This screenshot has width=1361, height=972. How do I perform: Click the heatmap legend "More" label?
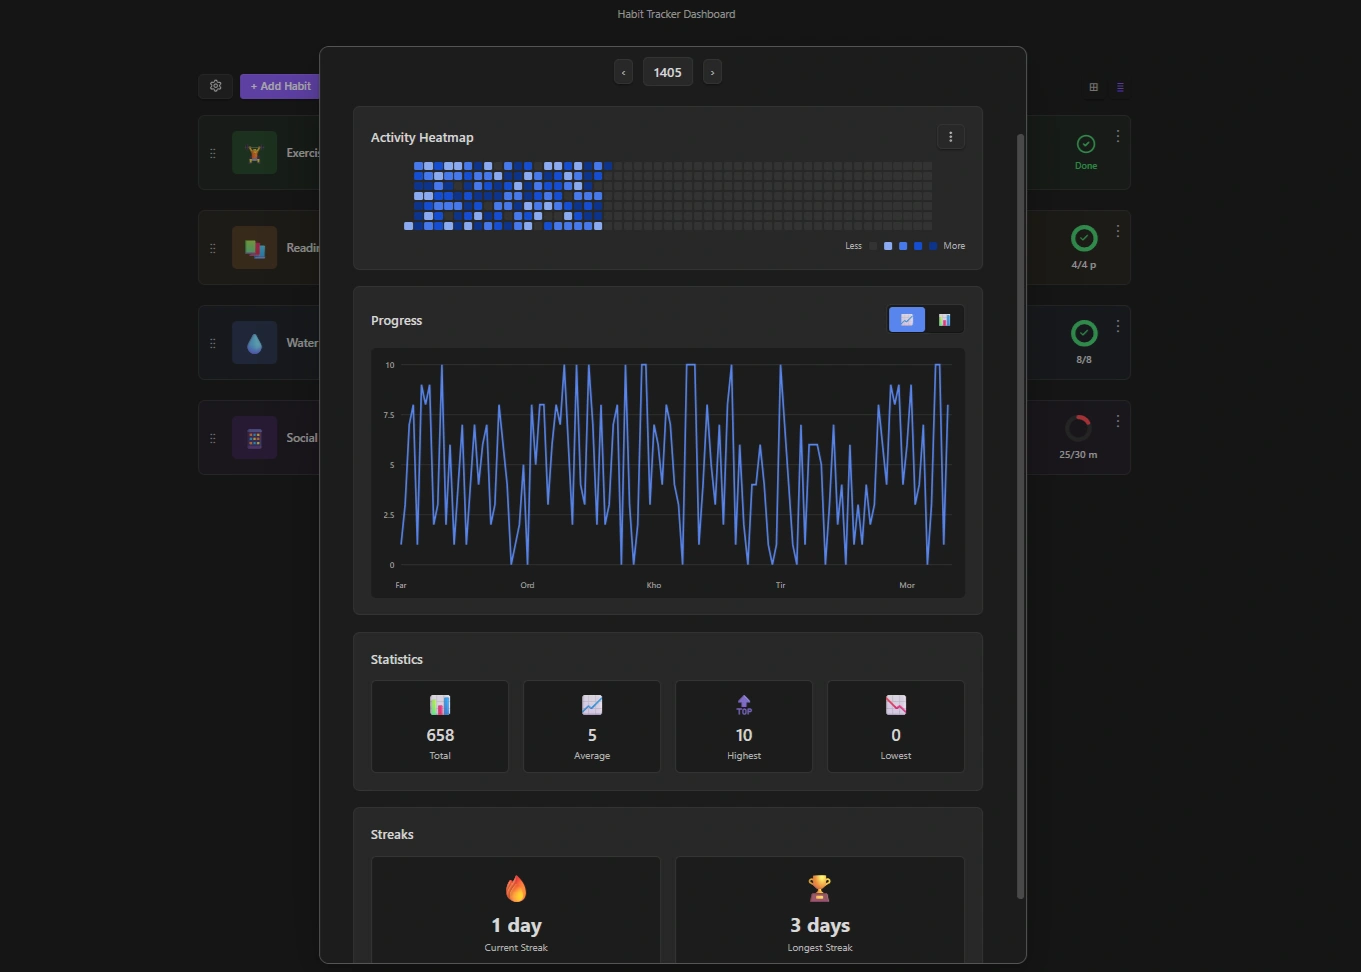click(954, 246)
